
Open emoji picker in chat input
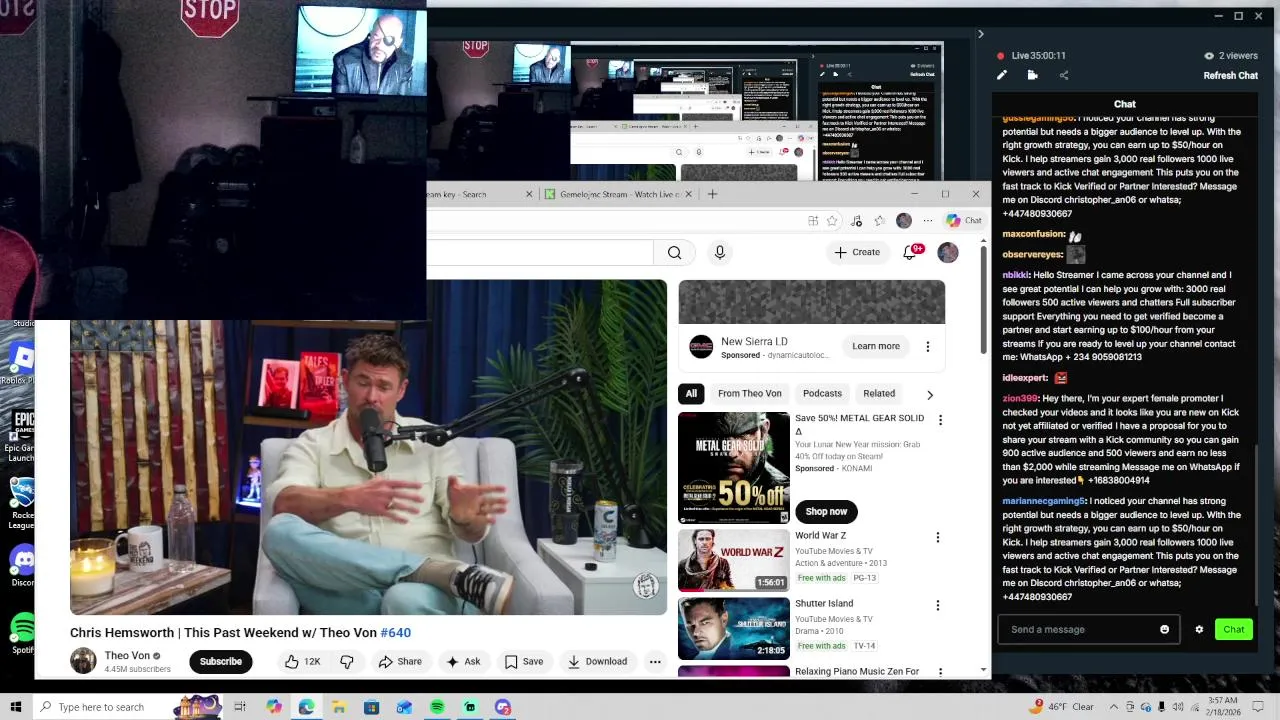tap(1164, 630)
